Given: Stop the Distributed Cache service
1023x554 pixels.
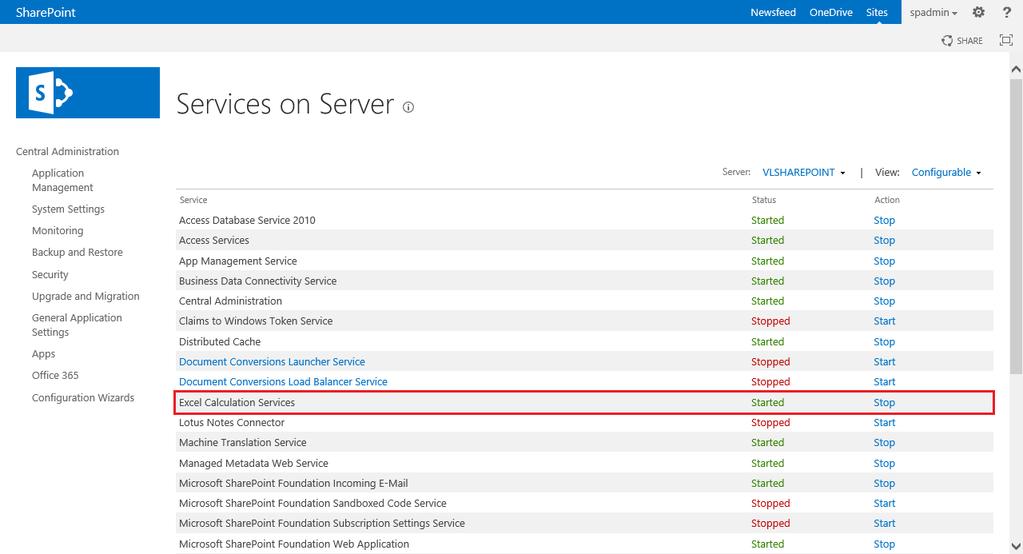Looking at the screenshot, I should 884,342.
